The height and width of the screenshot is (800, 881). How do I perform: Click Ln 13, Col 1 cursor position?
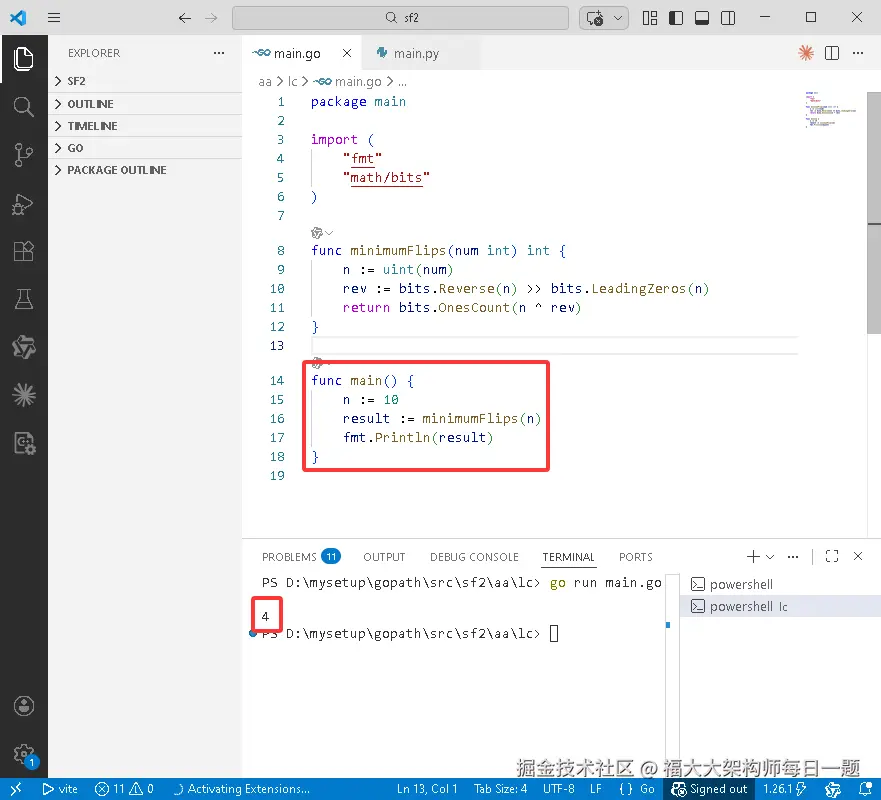(427, 789)
